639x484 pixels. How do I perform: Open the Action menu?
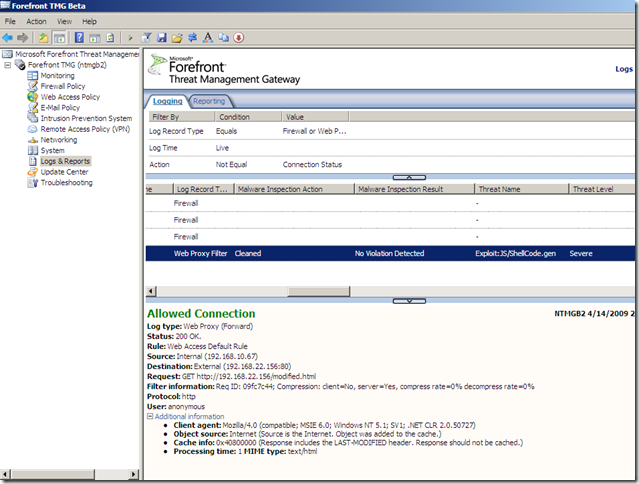click(x=36, y=22)
